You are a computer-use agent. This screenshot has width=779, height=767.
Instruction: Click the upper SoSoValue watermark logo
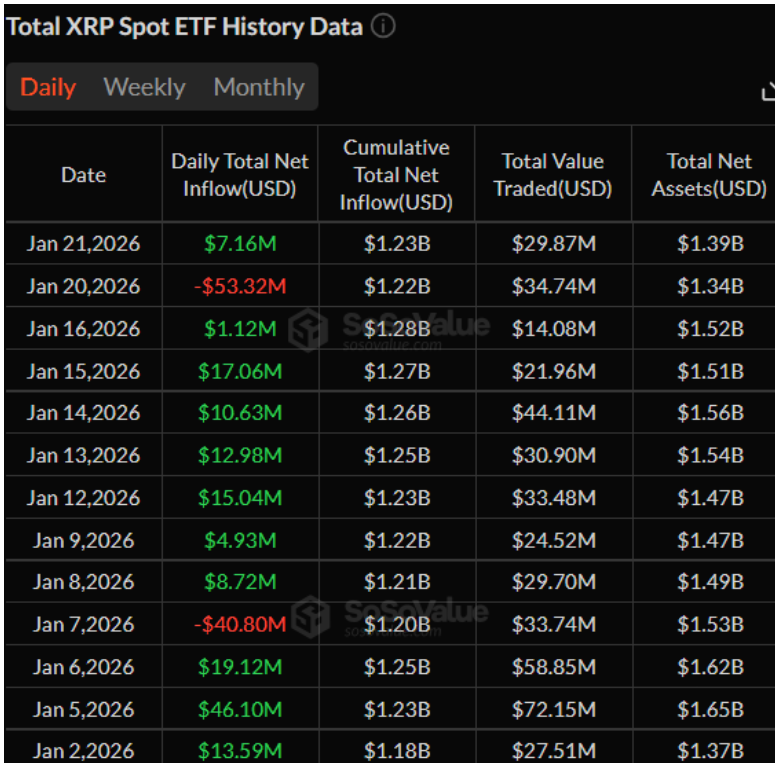click(309, 327)
